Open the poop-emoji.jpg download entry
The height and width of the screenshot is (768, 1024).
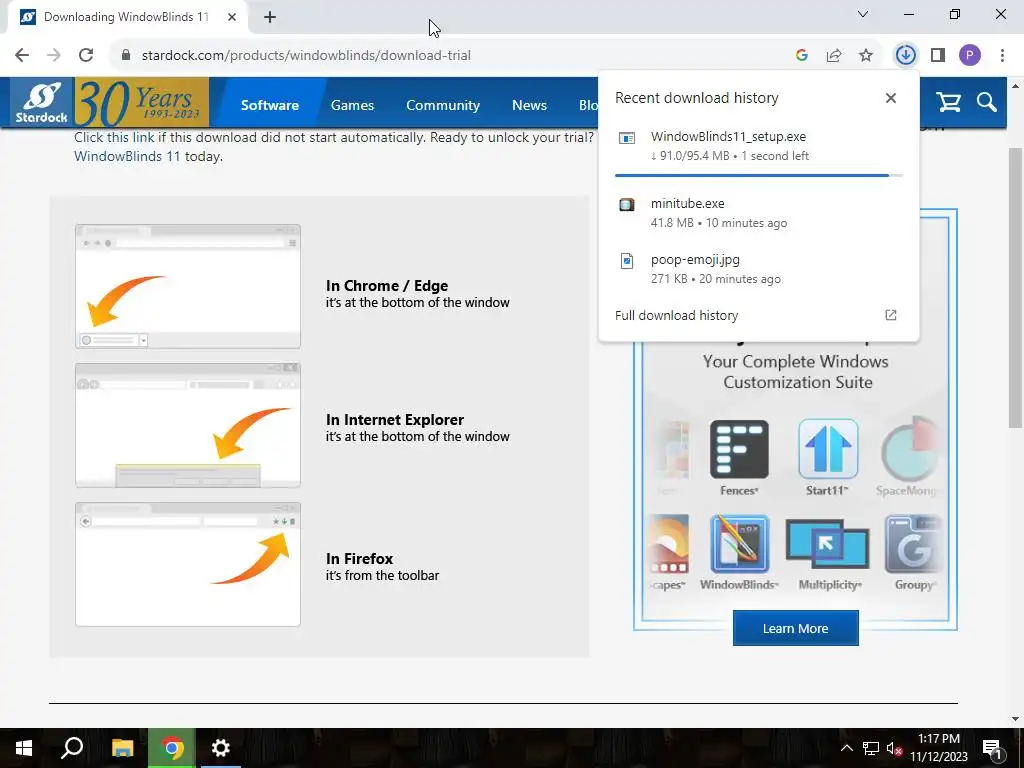[758, 269]
